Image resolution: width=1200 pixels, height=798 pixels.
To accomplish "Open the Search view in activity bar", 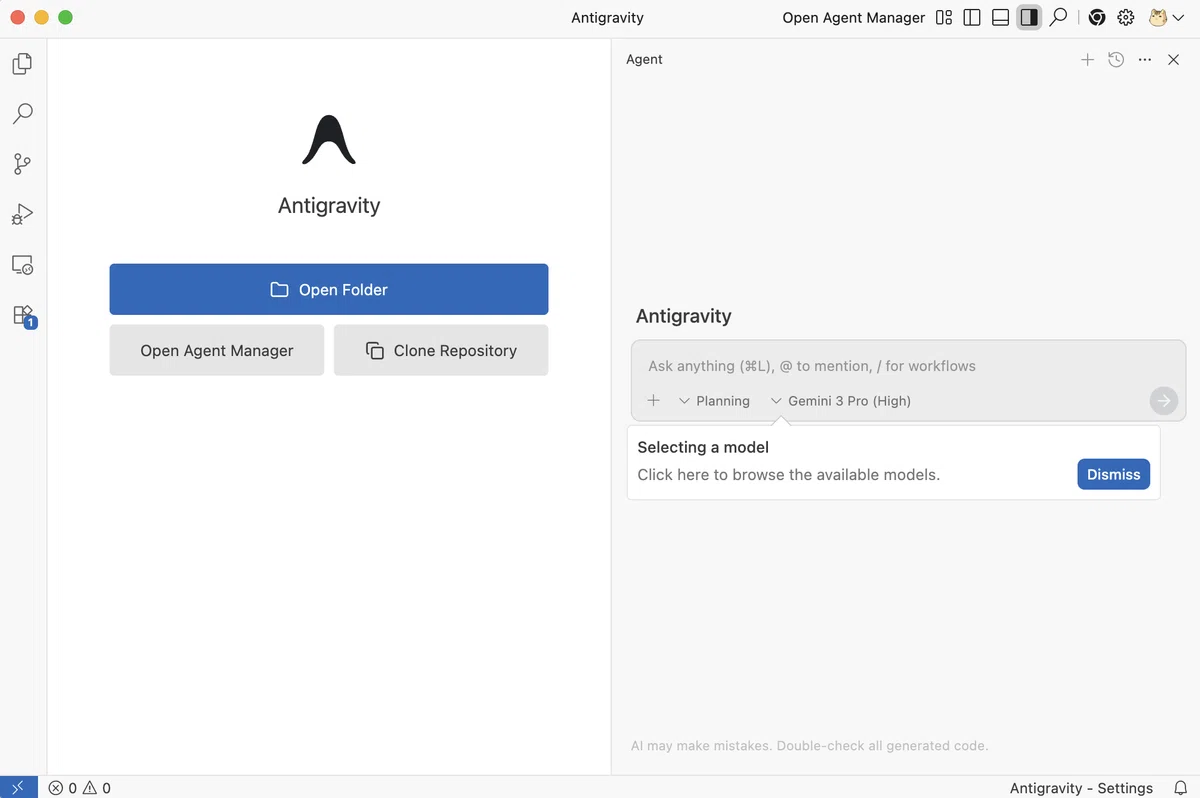I will pyautogui.click(x=22, y=114).
